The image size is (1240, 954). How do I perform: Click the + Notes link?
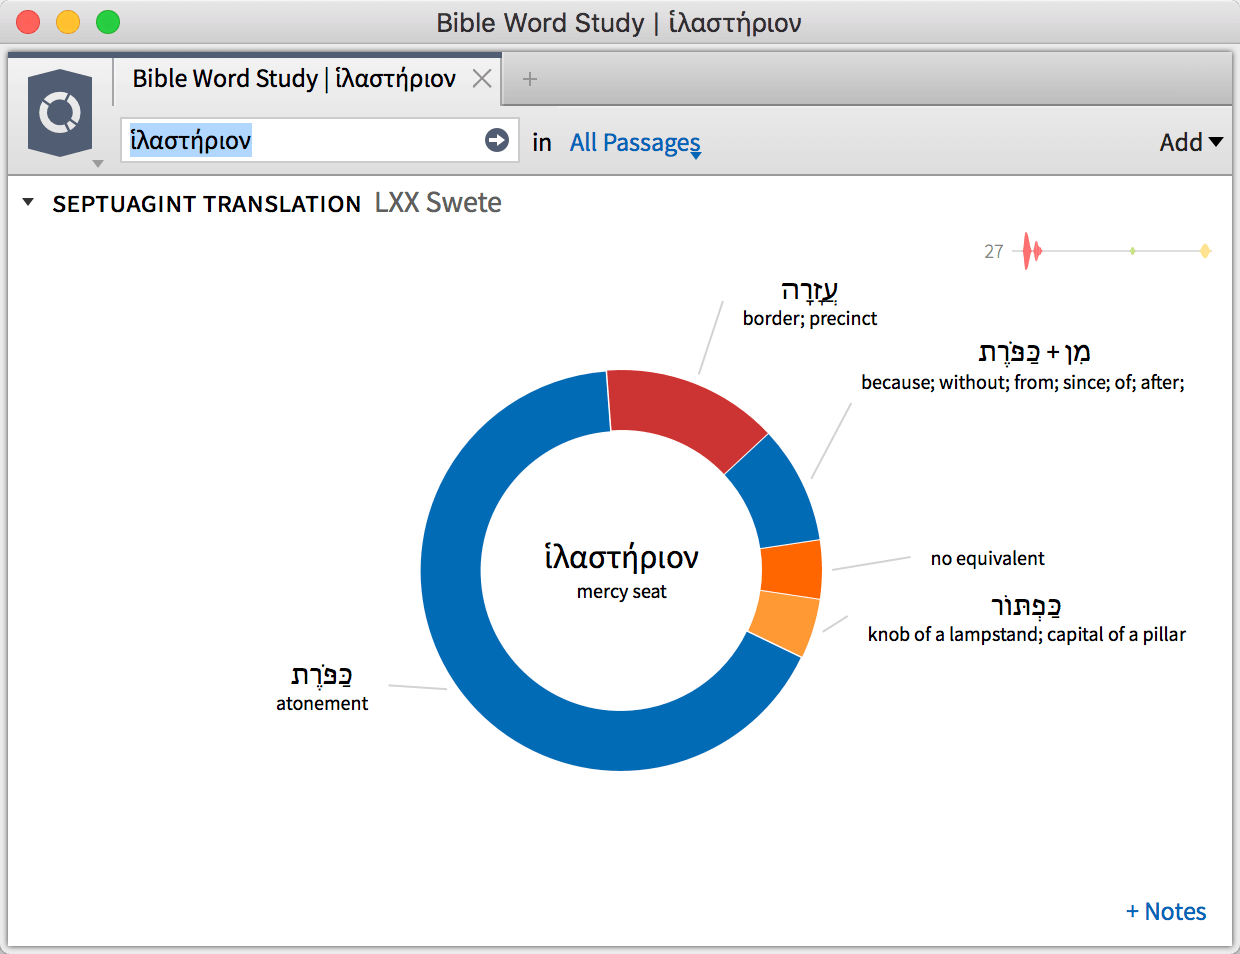tap(1166, 911)
